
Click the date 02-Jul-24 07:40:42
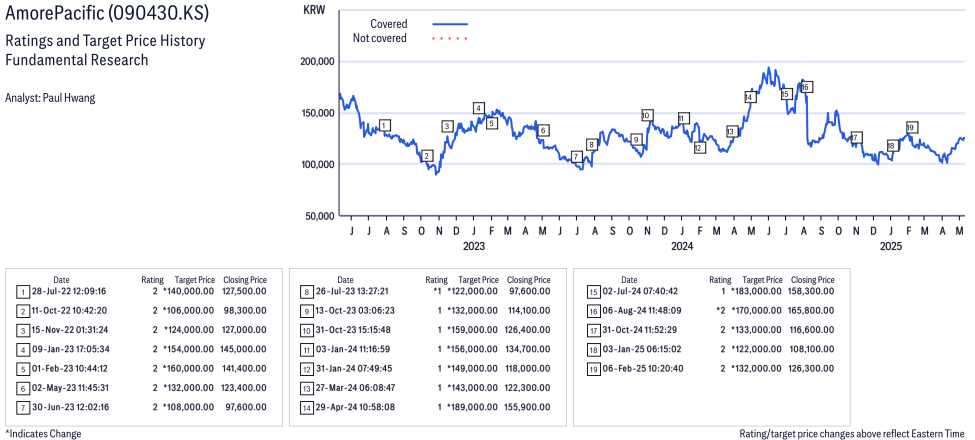[639, 291]
